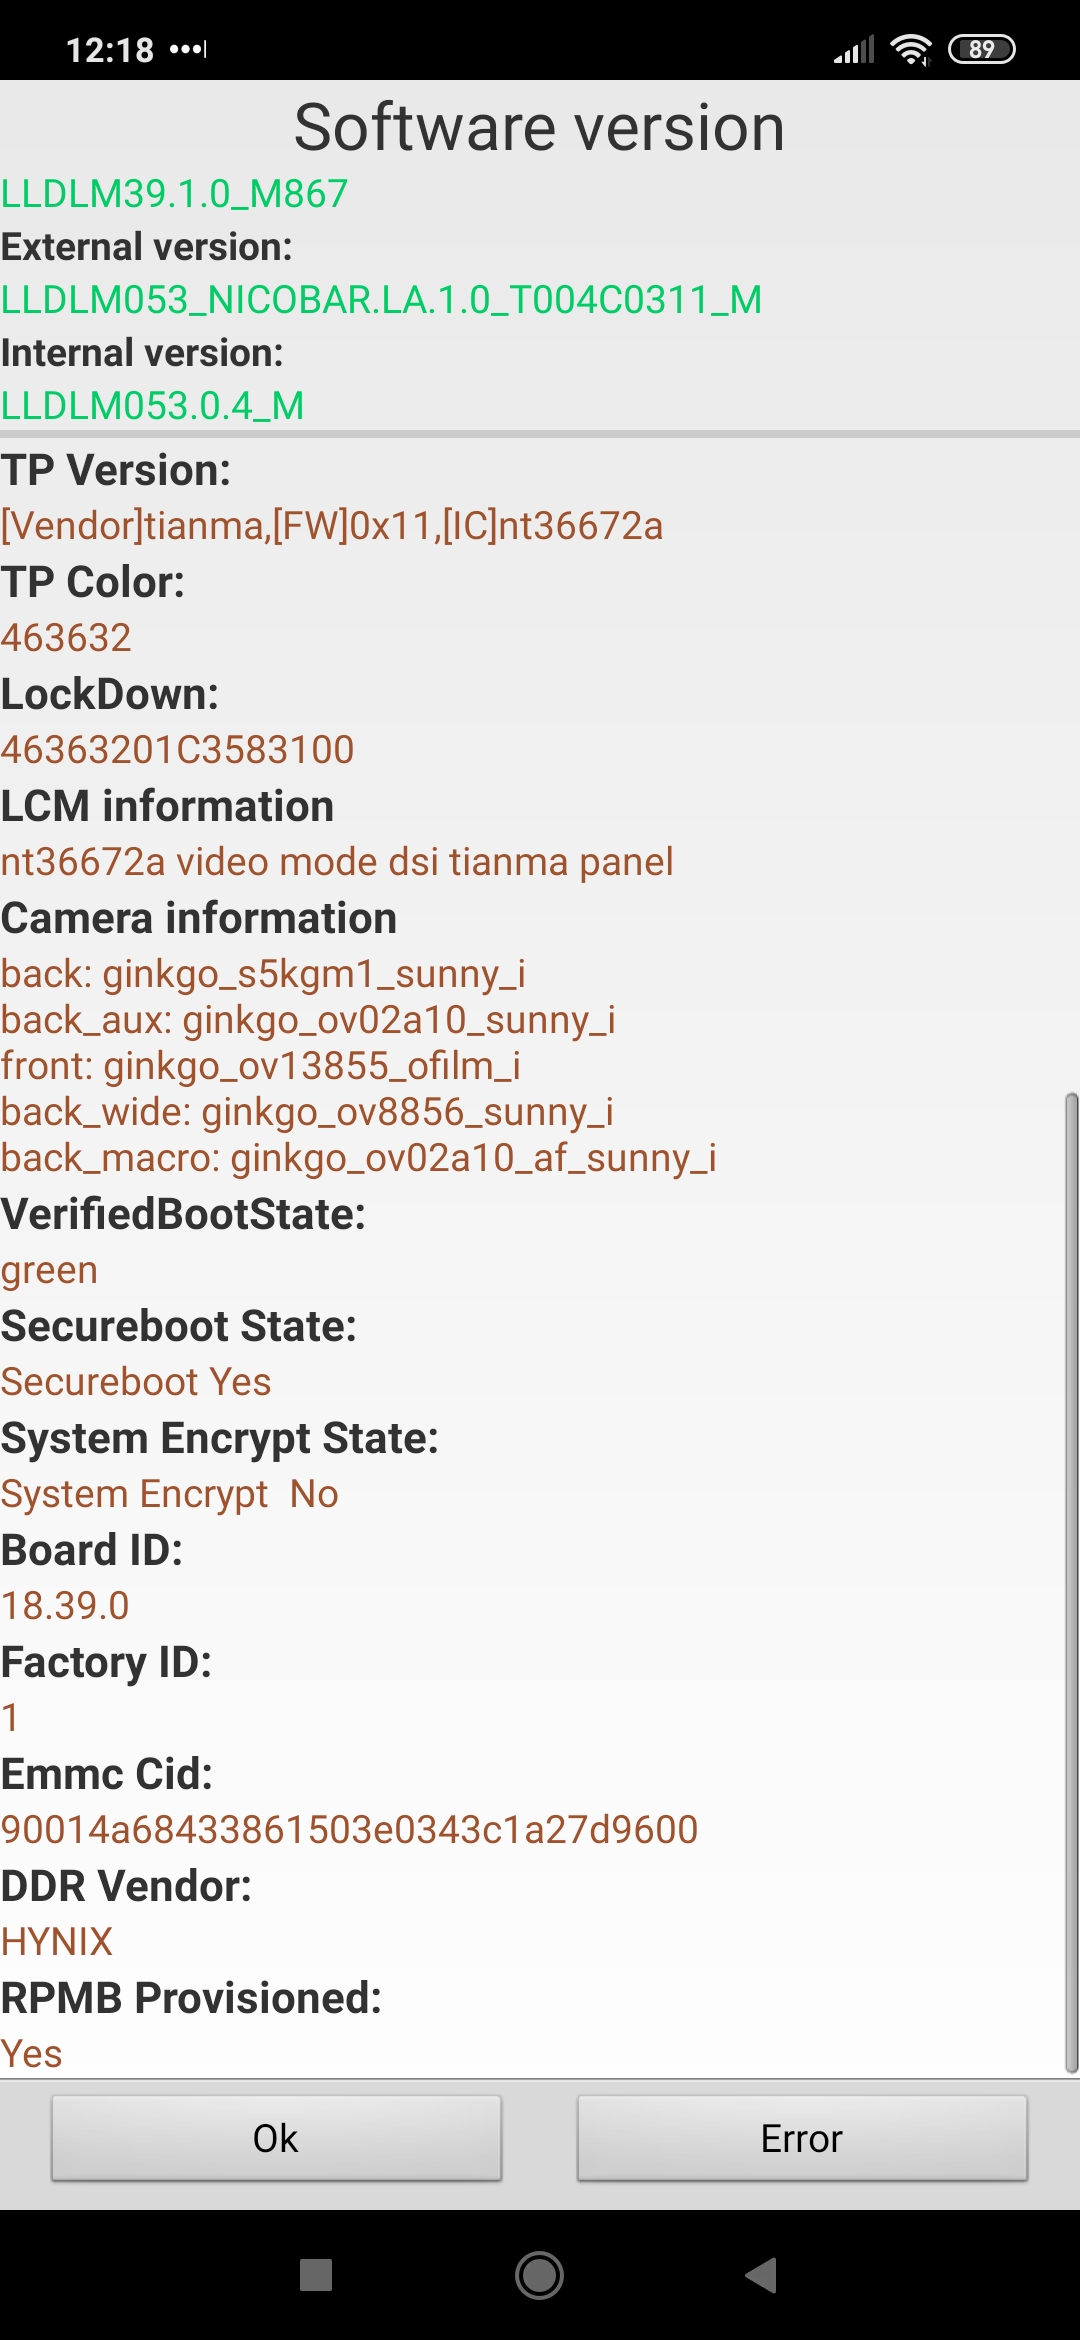Tap the green VerifiedBootState value
Image resolution: width=1080 pixels, height=2340 pixels.
click(x=49, y=1269)
